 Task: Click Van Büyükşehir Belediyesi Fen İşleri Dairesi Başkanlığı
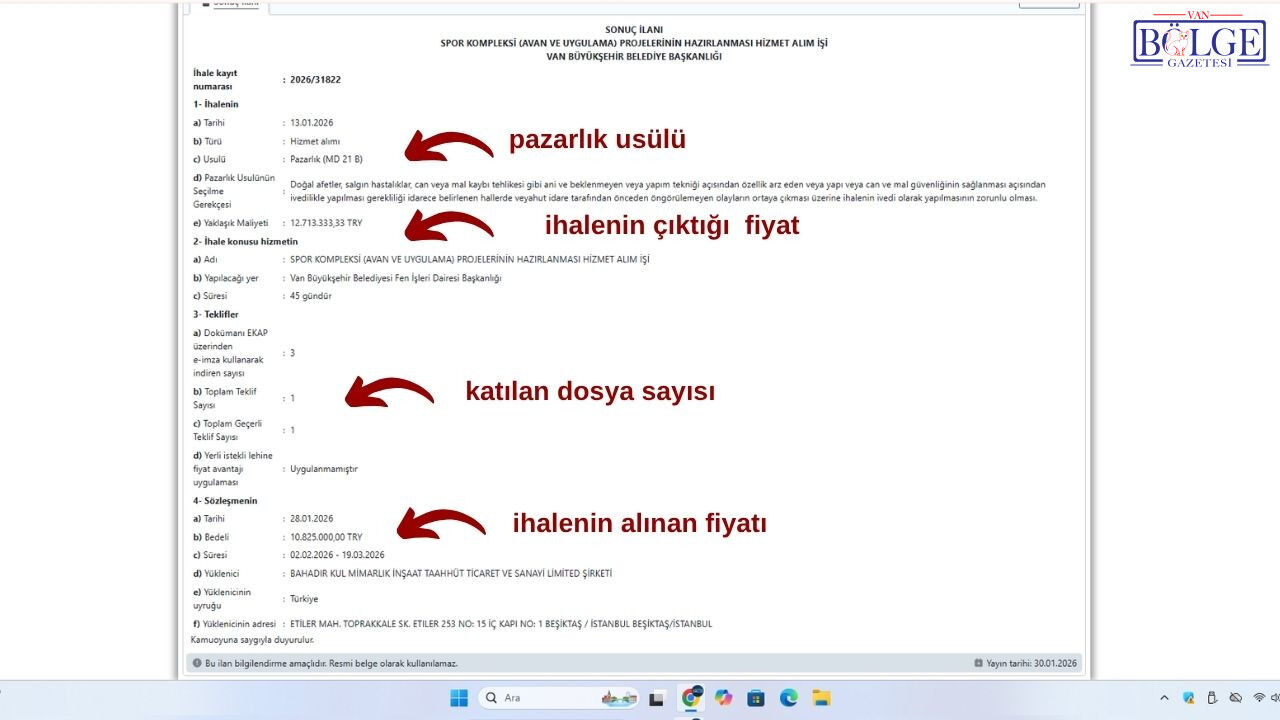pyautogui.click(x=396, y=278)
